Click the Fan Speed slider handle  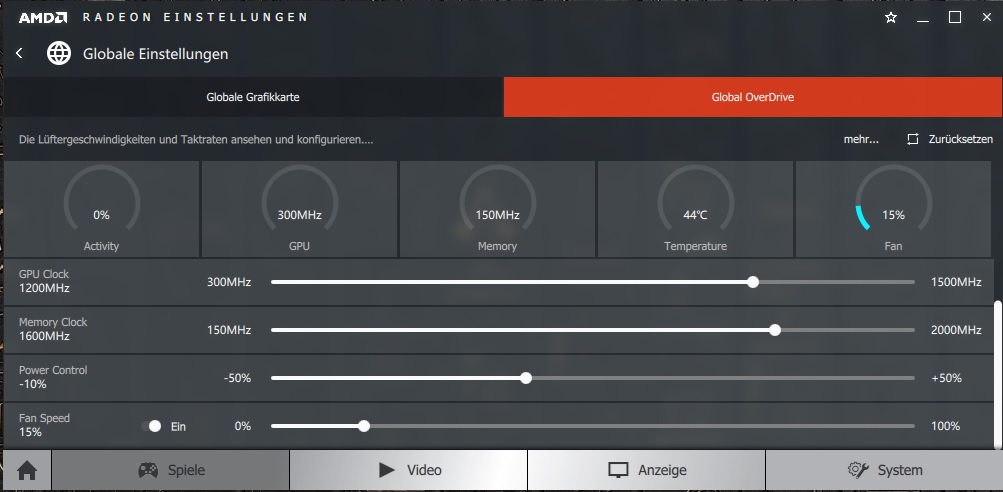[364, 426]
